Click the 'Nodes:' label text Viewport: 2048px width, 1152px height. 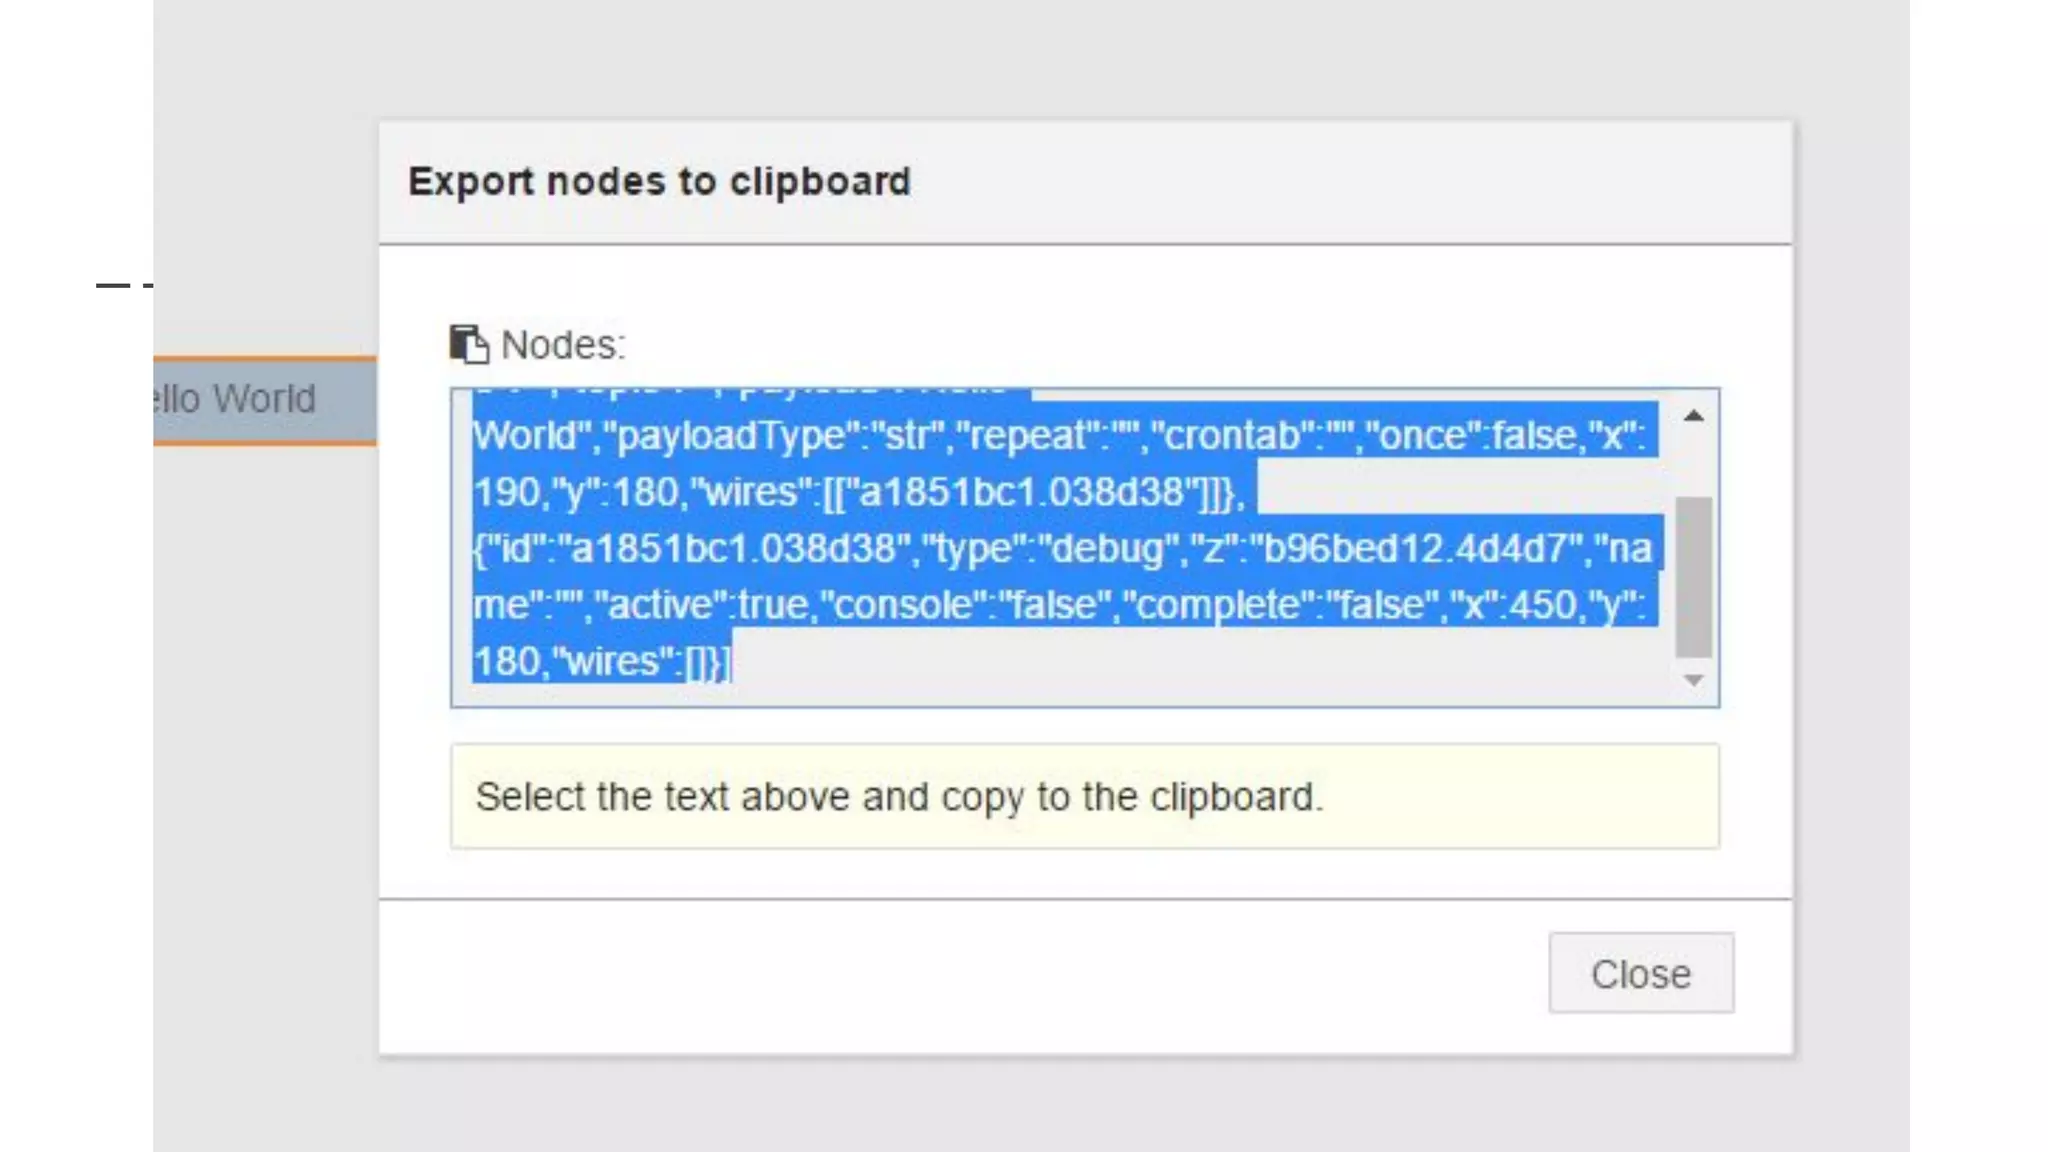click(563, 345)
